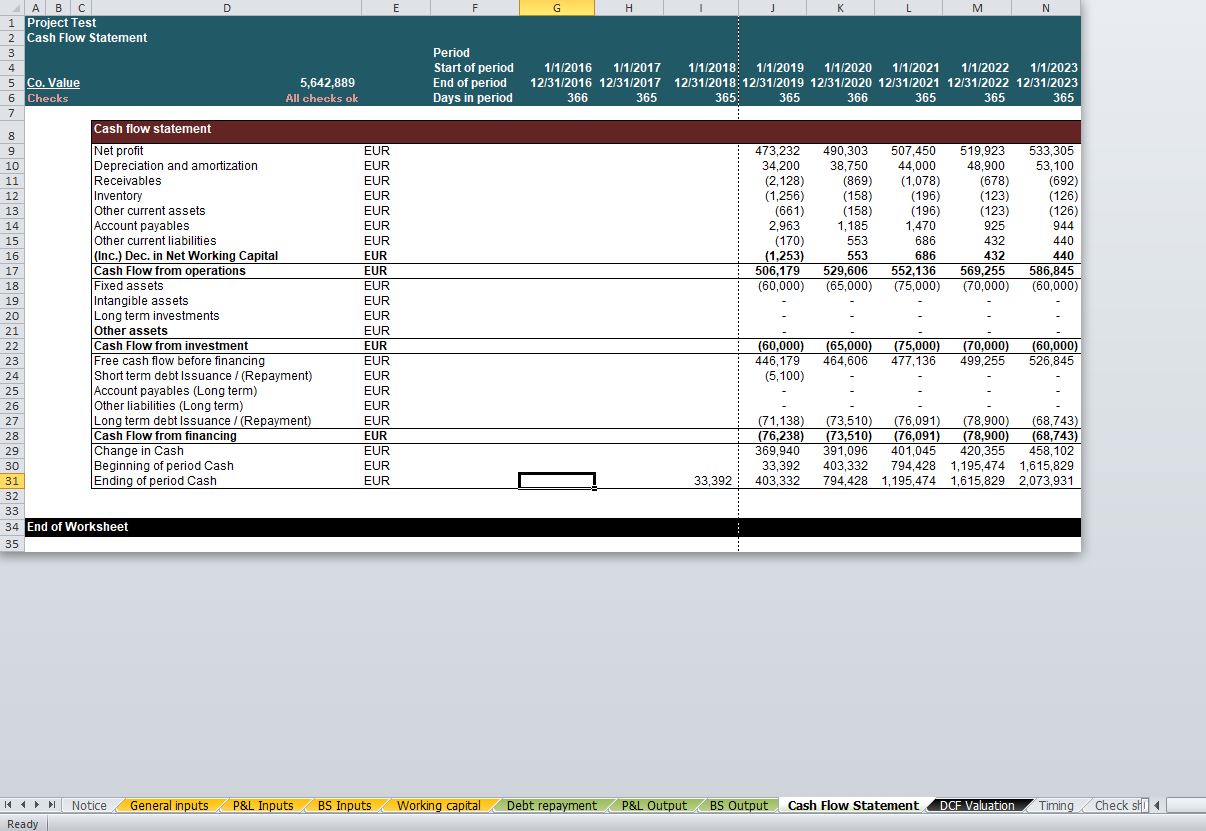Select the 1/1/2019 start of period cell

pyautogui.click(x=781, y=68)
